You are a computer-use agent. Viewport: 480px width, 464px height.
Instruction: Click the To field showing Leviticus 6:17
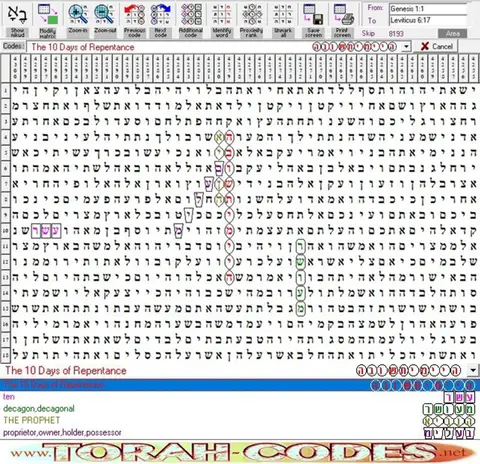[428, 20]
